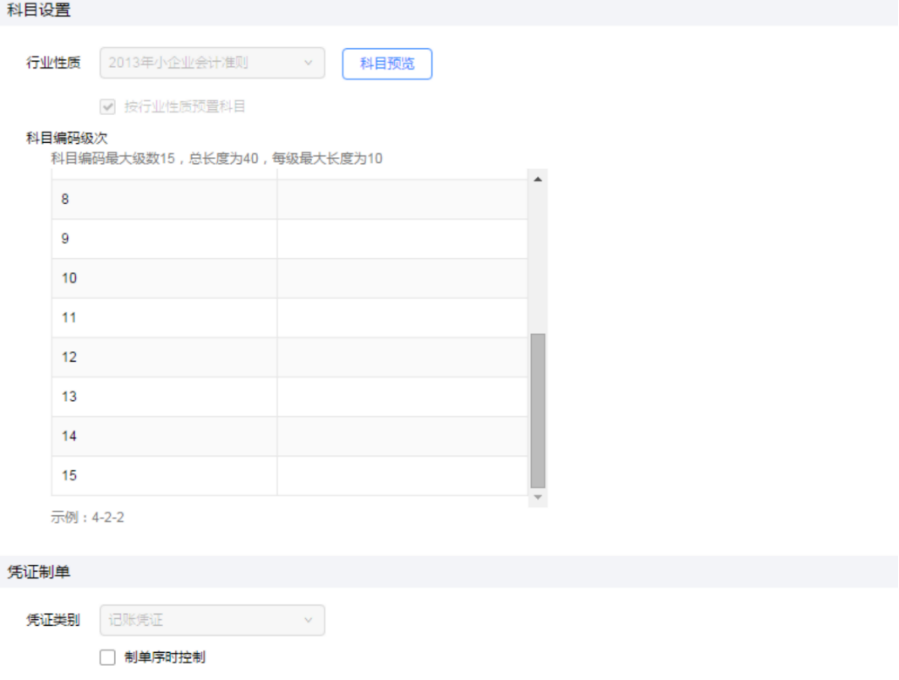Click the length cell for level 11

(402, 318)
